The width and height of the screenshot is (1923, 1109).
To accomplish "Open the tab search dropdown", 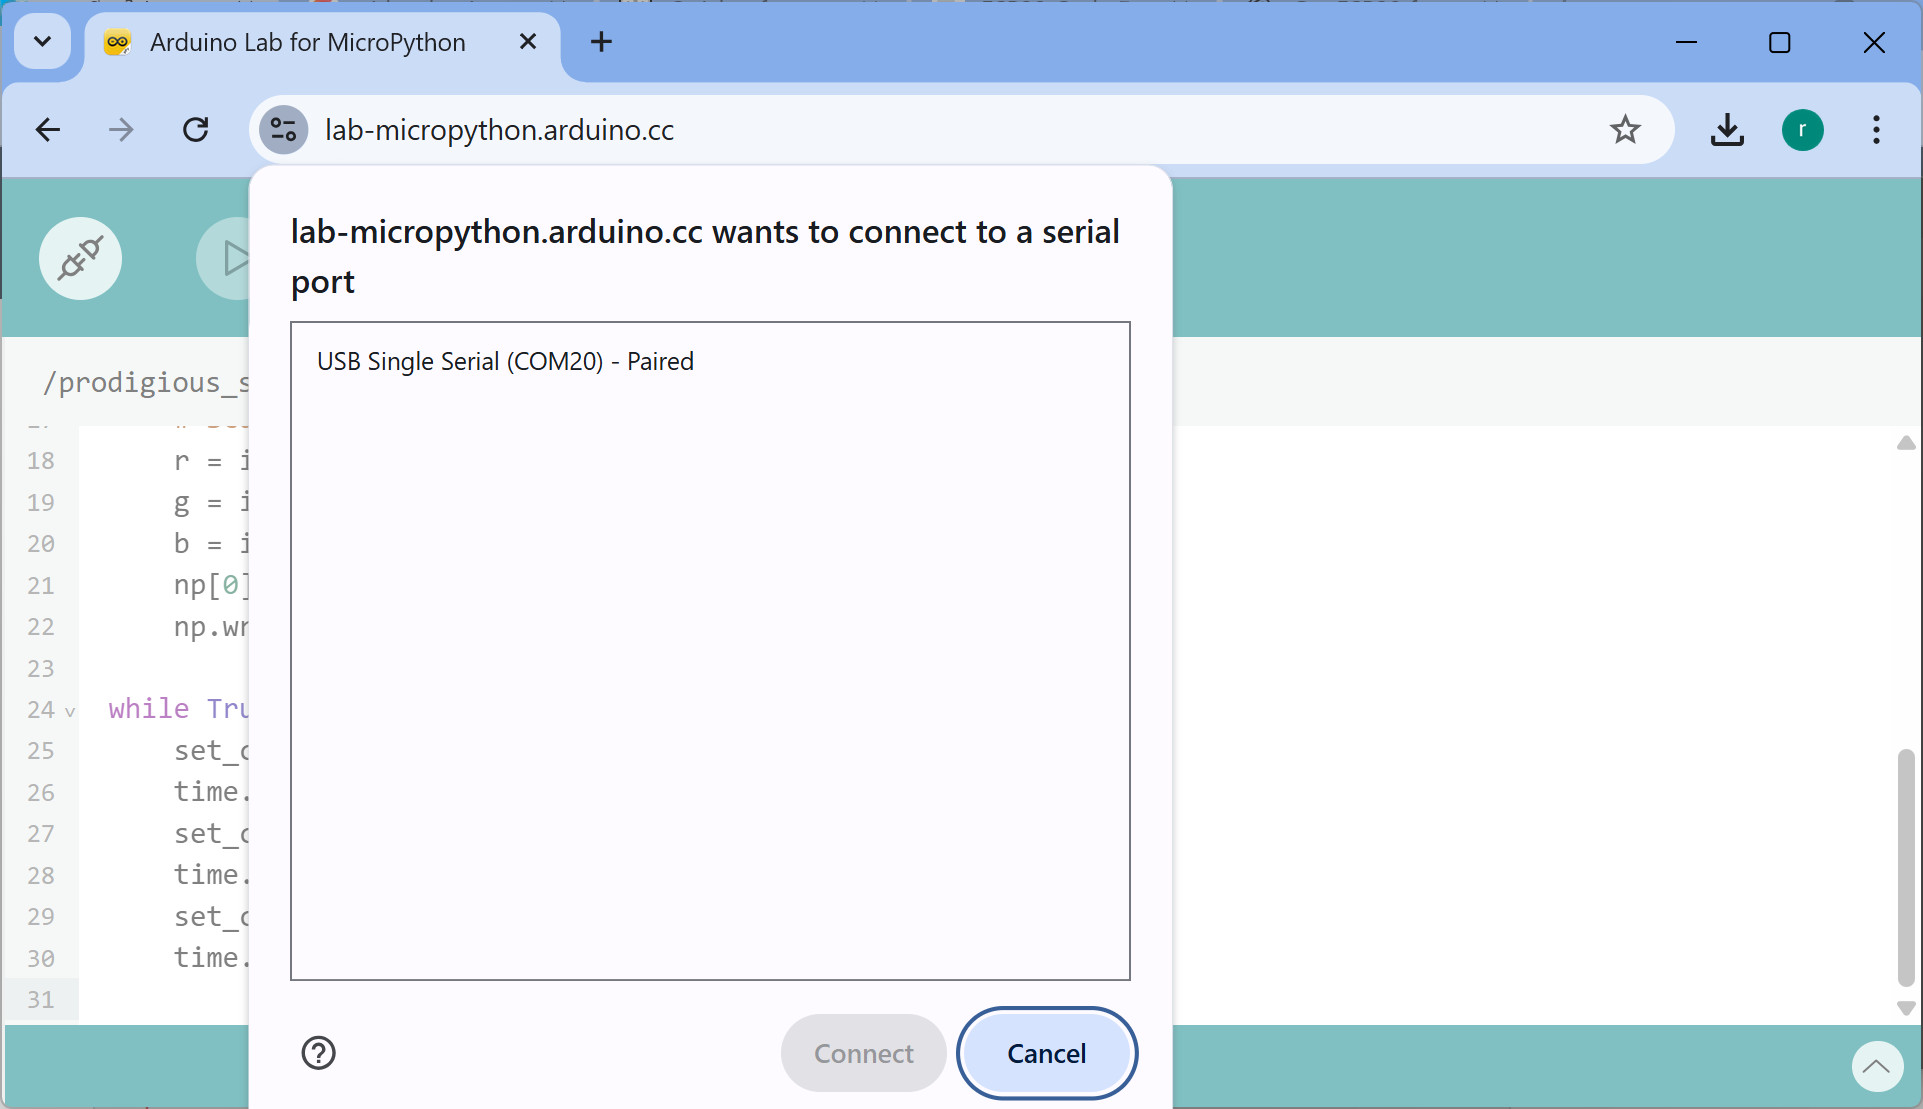I will click(x=42, y=41).
